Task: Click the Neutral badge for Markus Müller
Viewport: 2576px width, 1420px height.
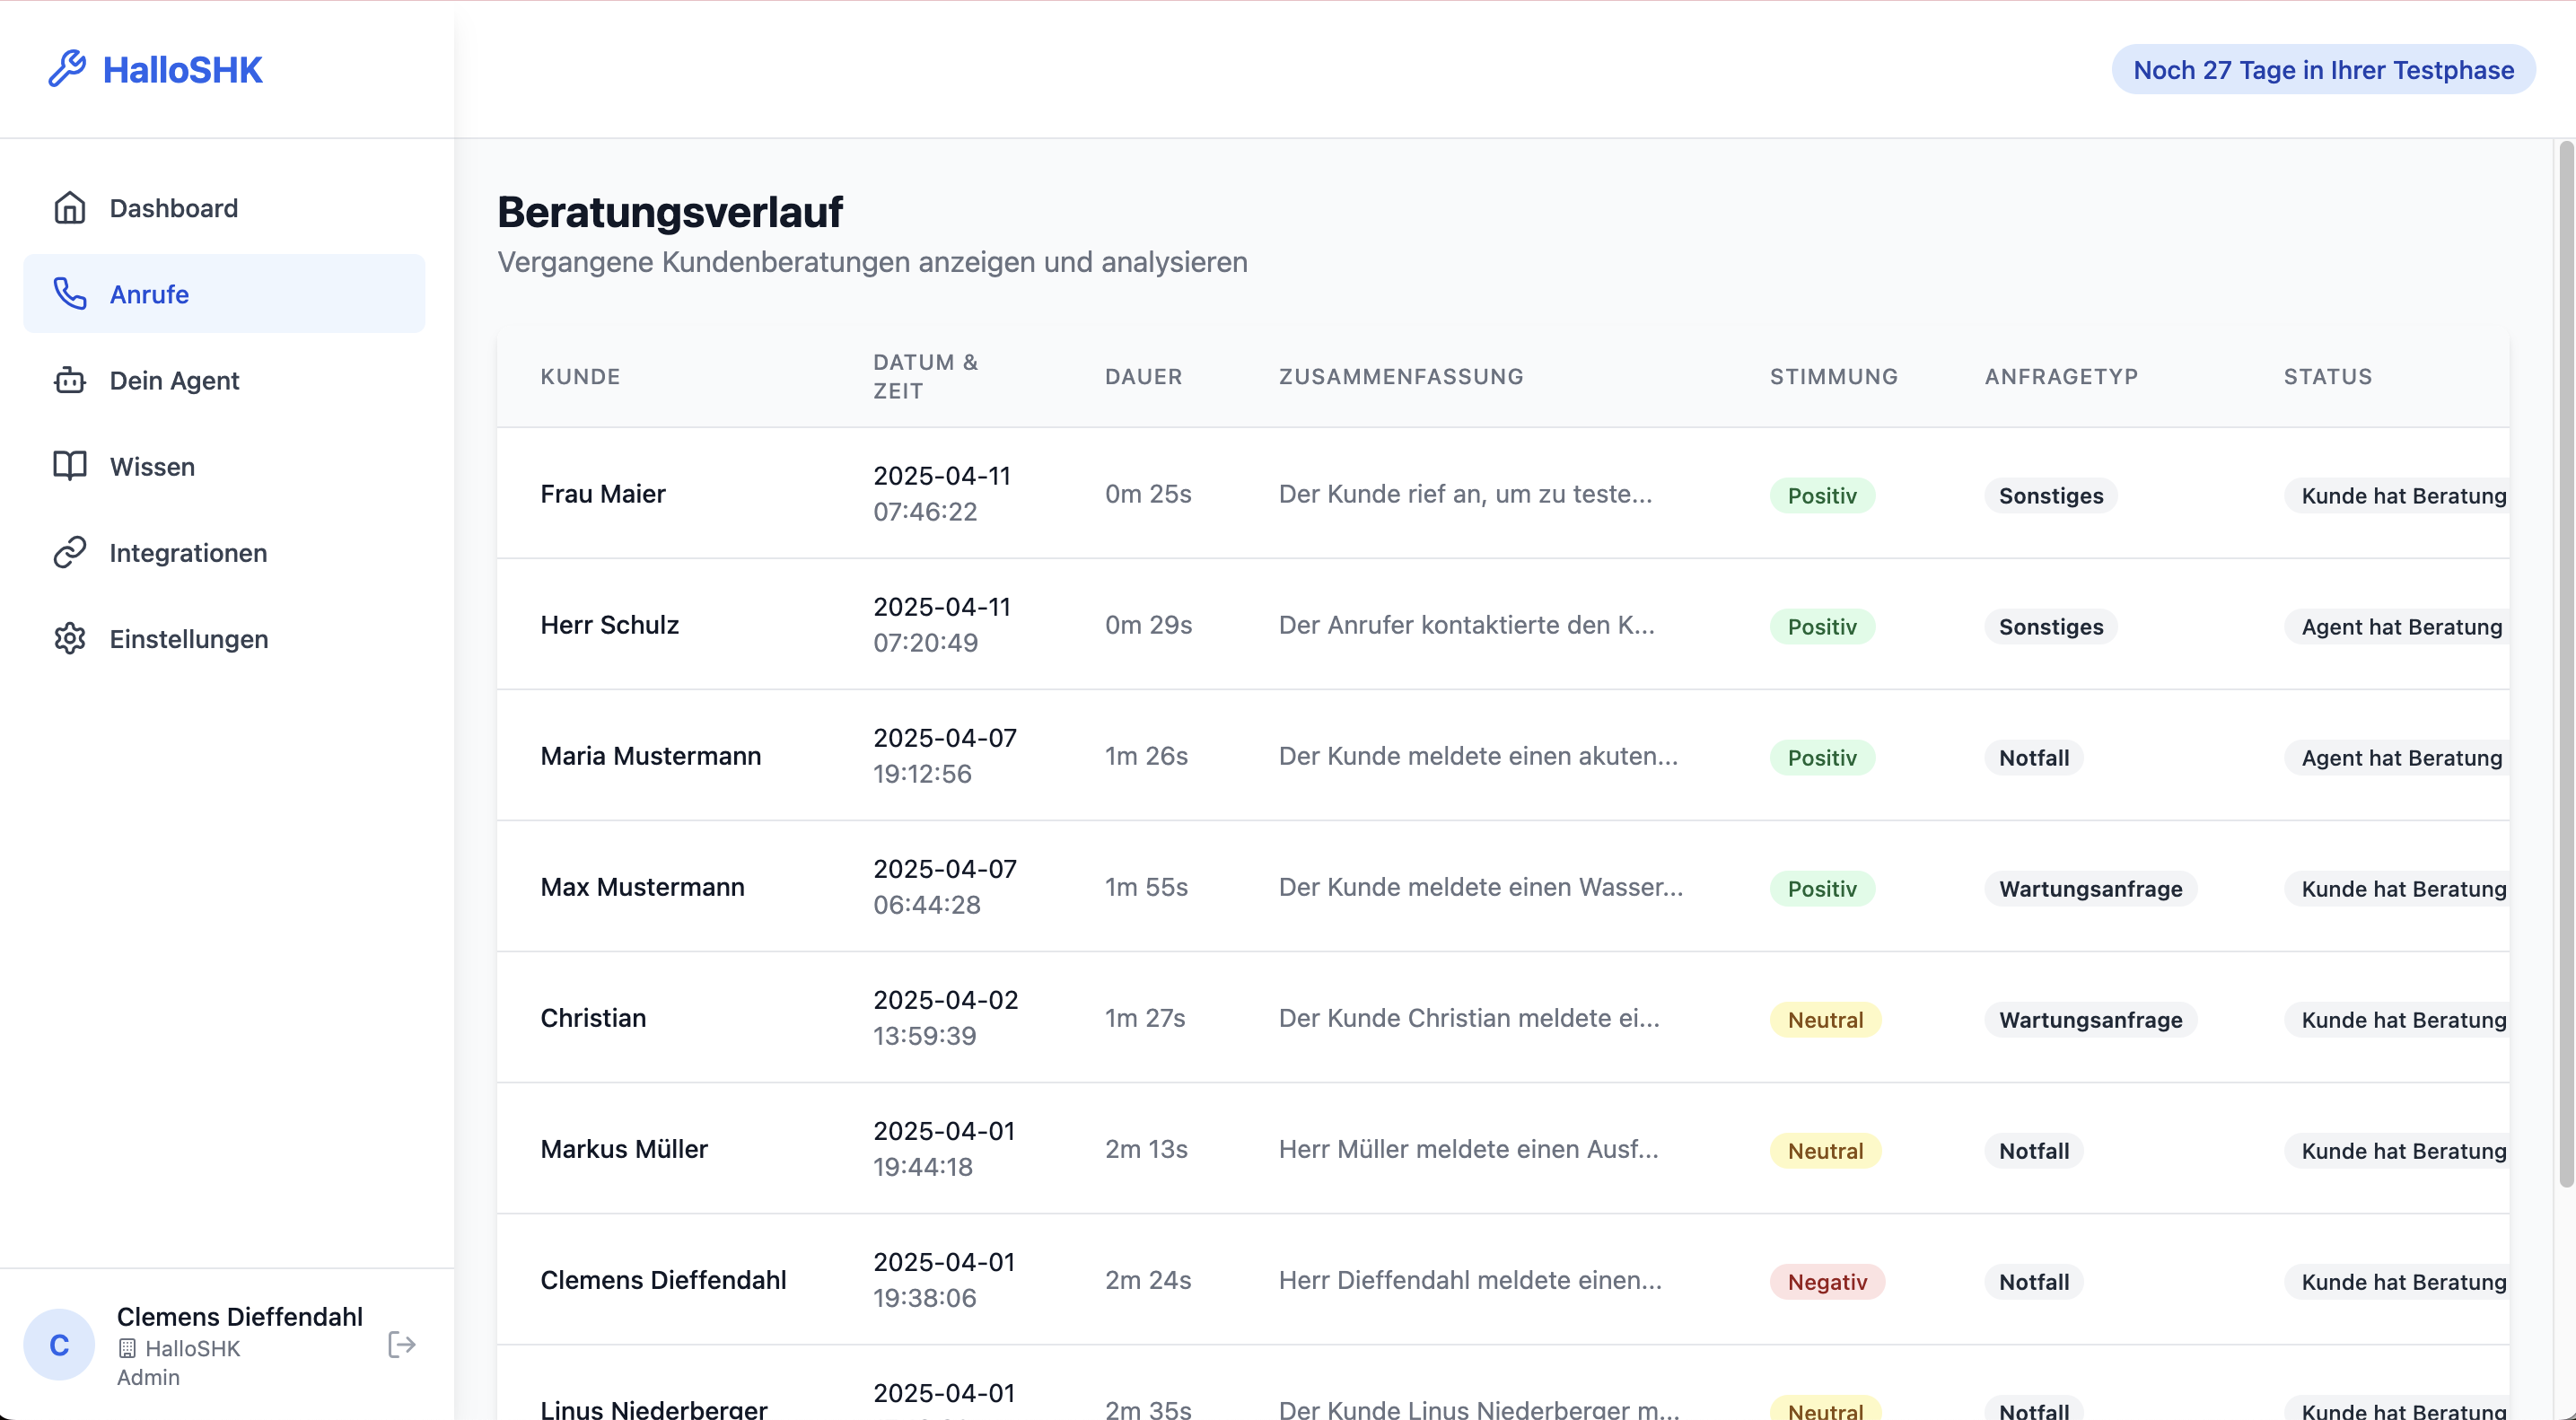Action: 1825,1150
